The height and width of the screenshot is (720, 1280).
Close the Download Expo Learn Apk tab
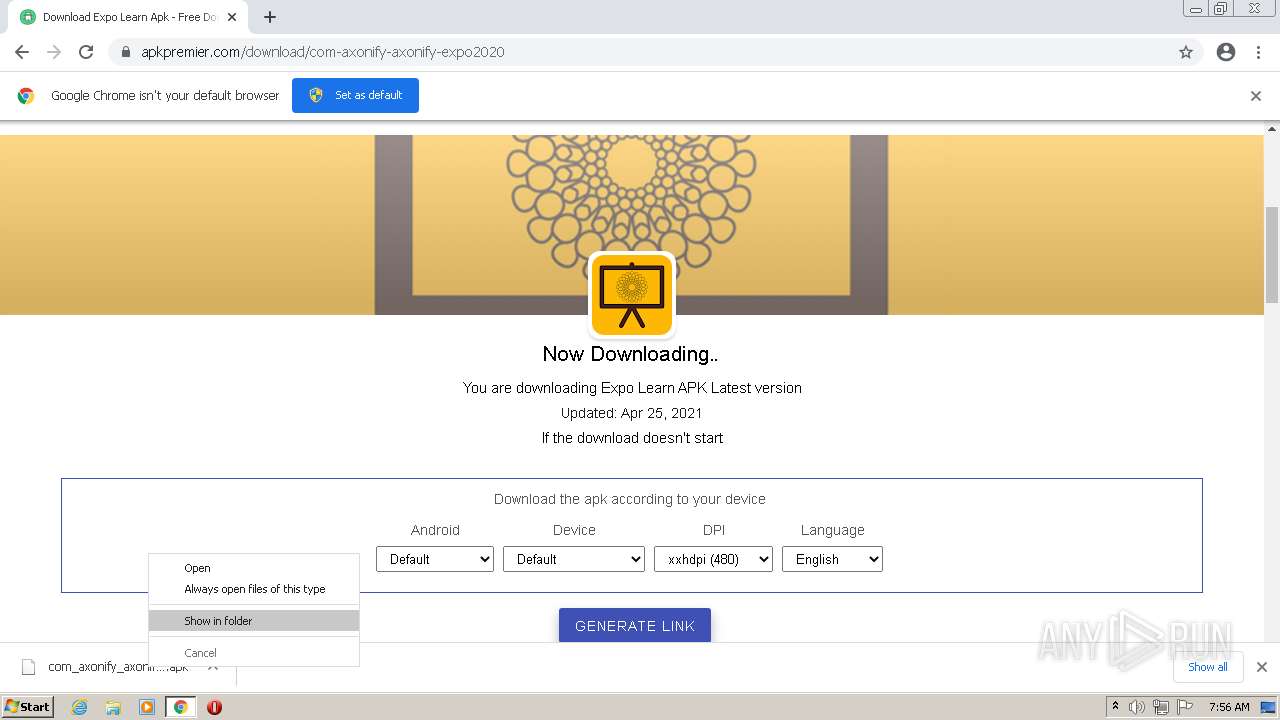coord(232,17)
